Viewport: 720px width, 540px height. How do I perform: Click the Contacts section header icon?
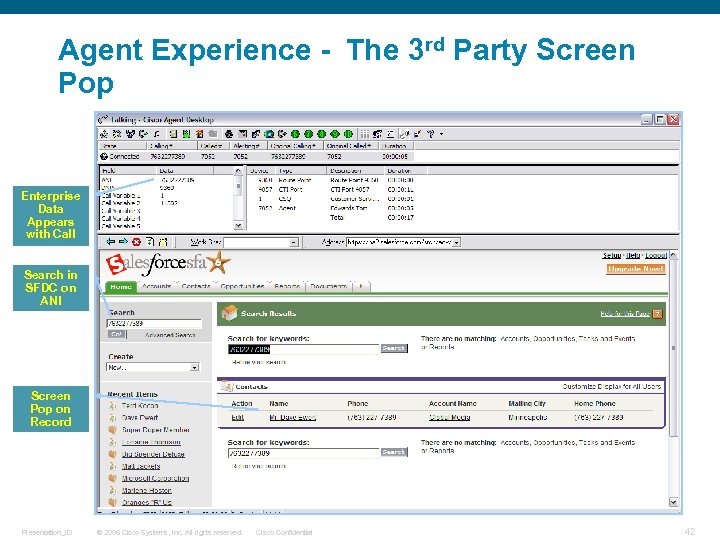(226, 386)
